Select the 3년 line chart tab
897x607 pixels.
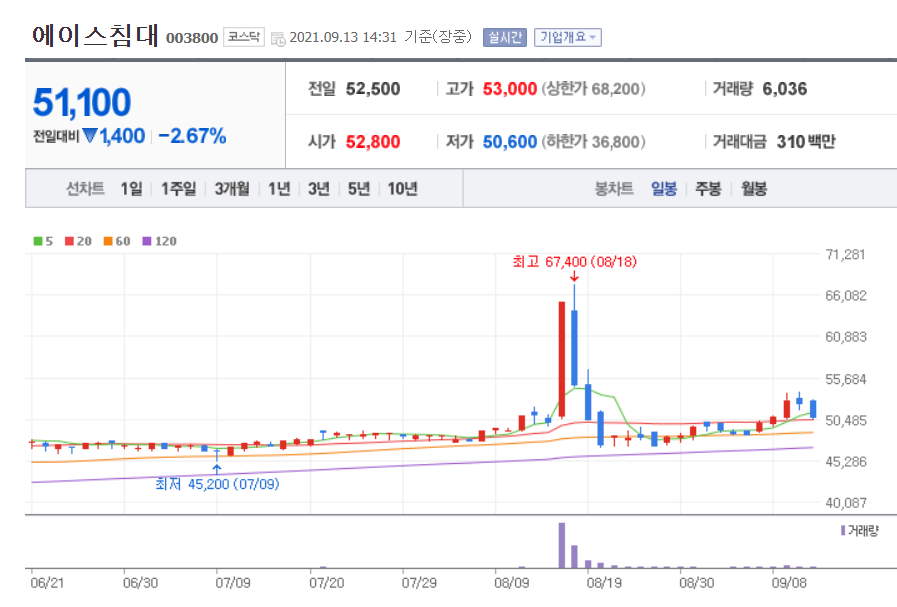[x=319, y=189]
